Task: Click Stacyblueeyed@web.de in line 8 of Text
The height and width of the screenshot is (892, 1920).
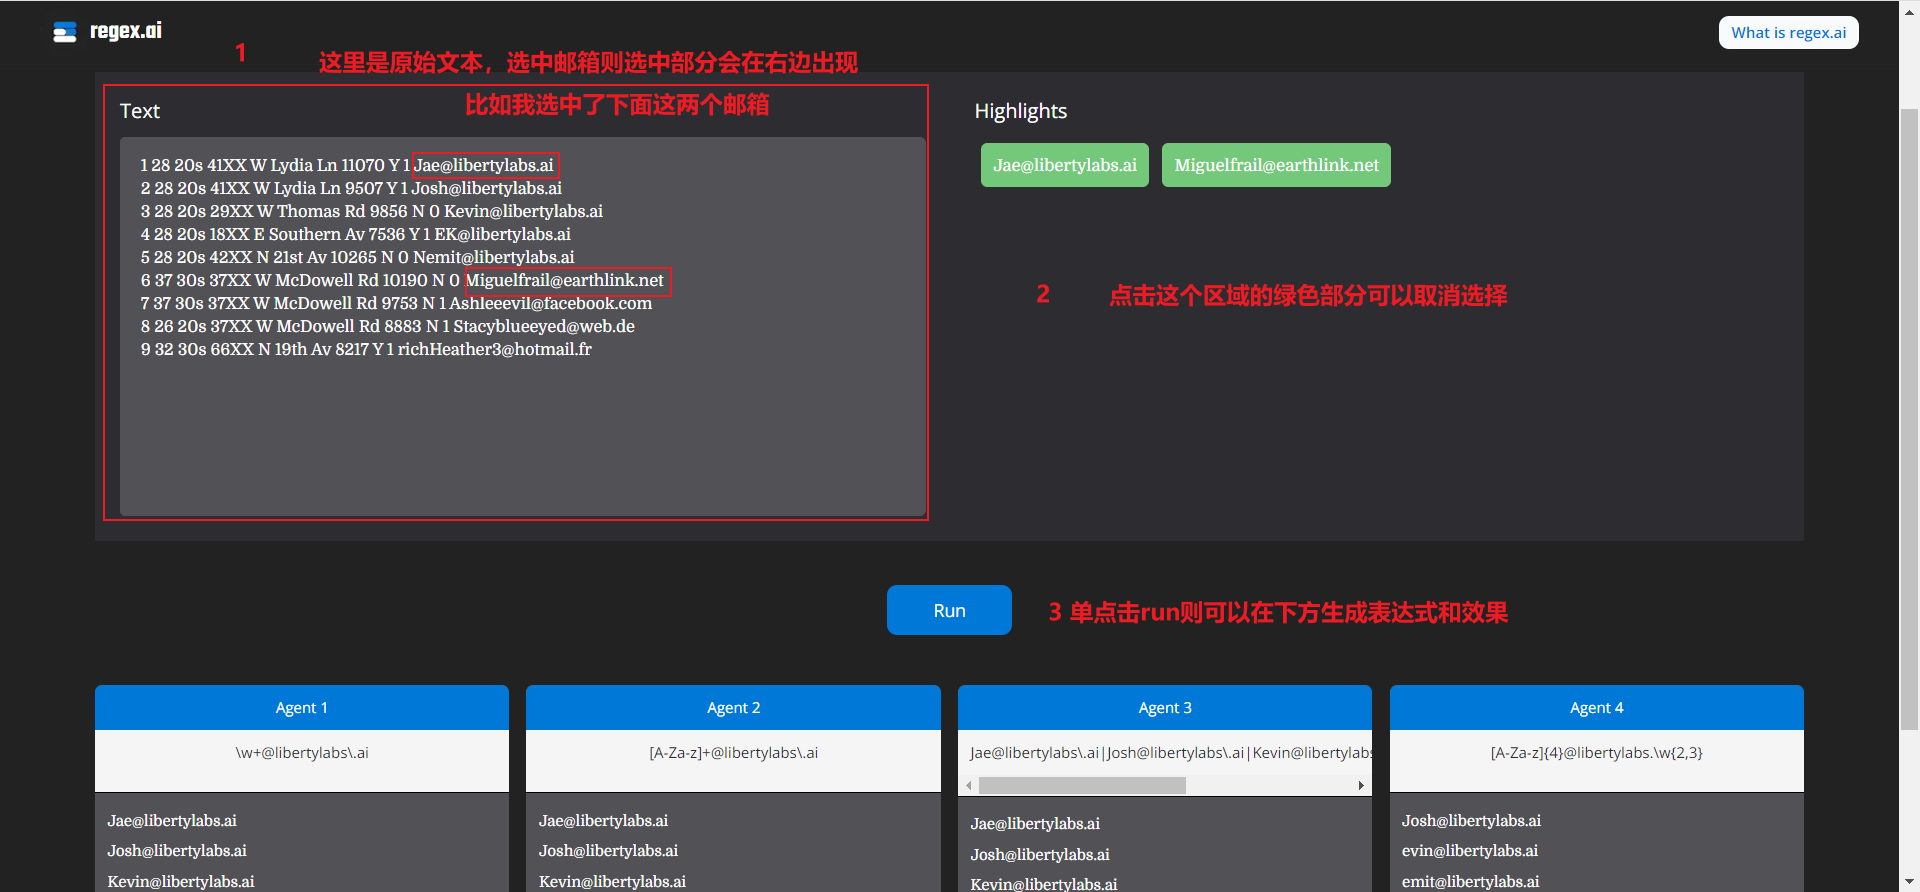Action: point(544,326)
